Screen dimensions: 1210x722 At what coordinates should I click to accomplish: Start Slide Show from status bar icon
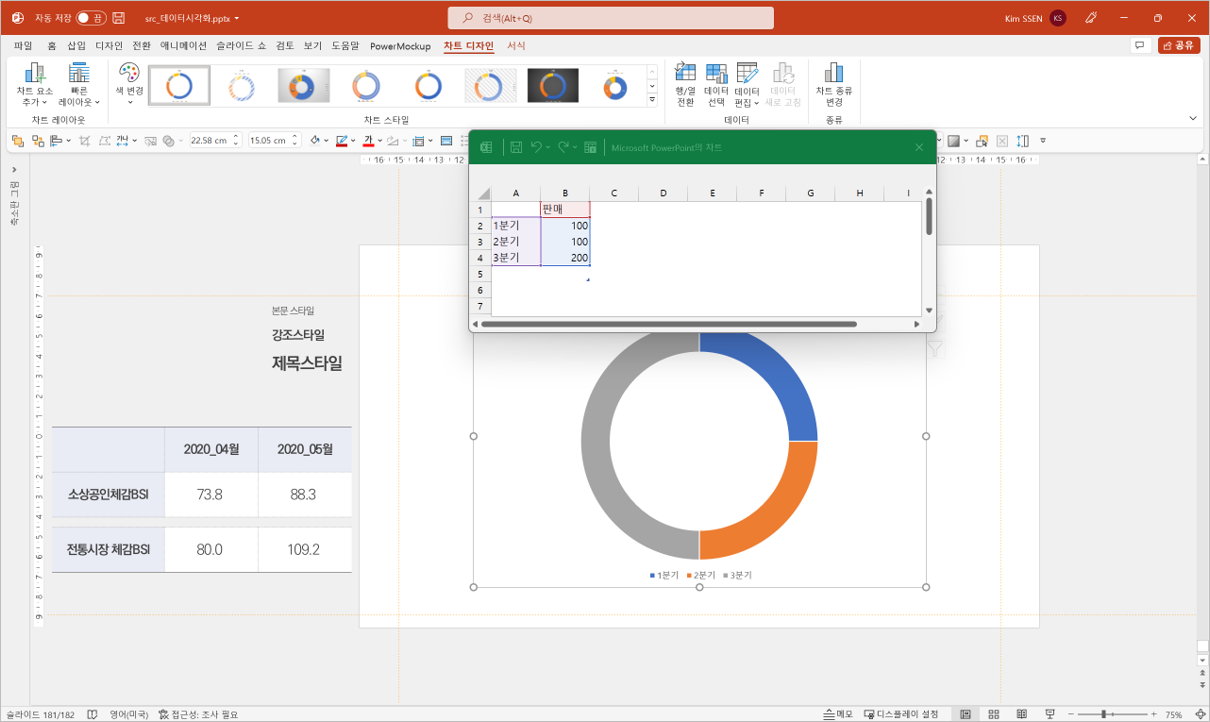pos(1050,714)
